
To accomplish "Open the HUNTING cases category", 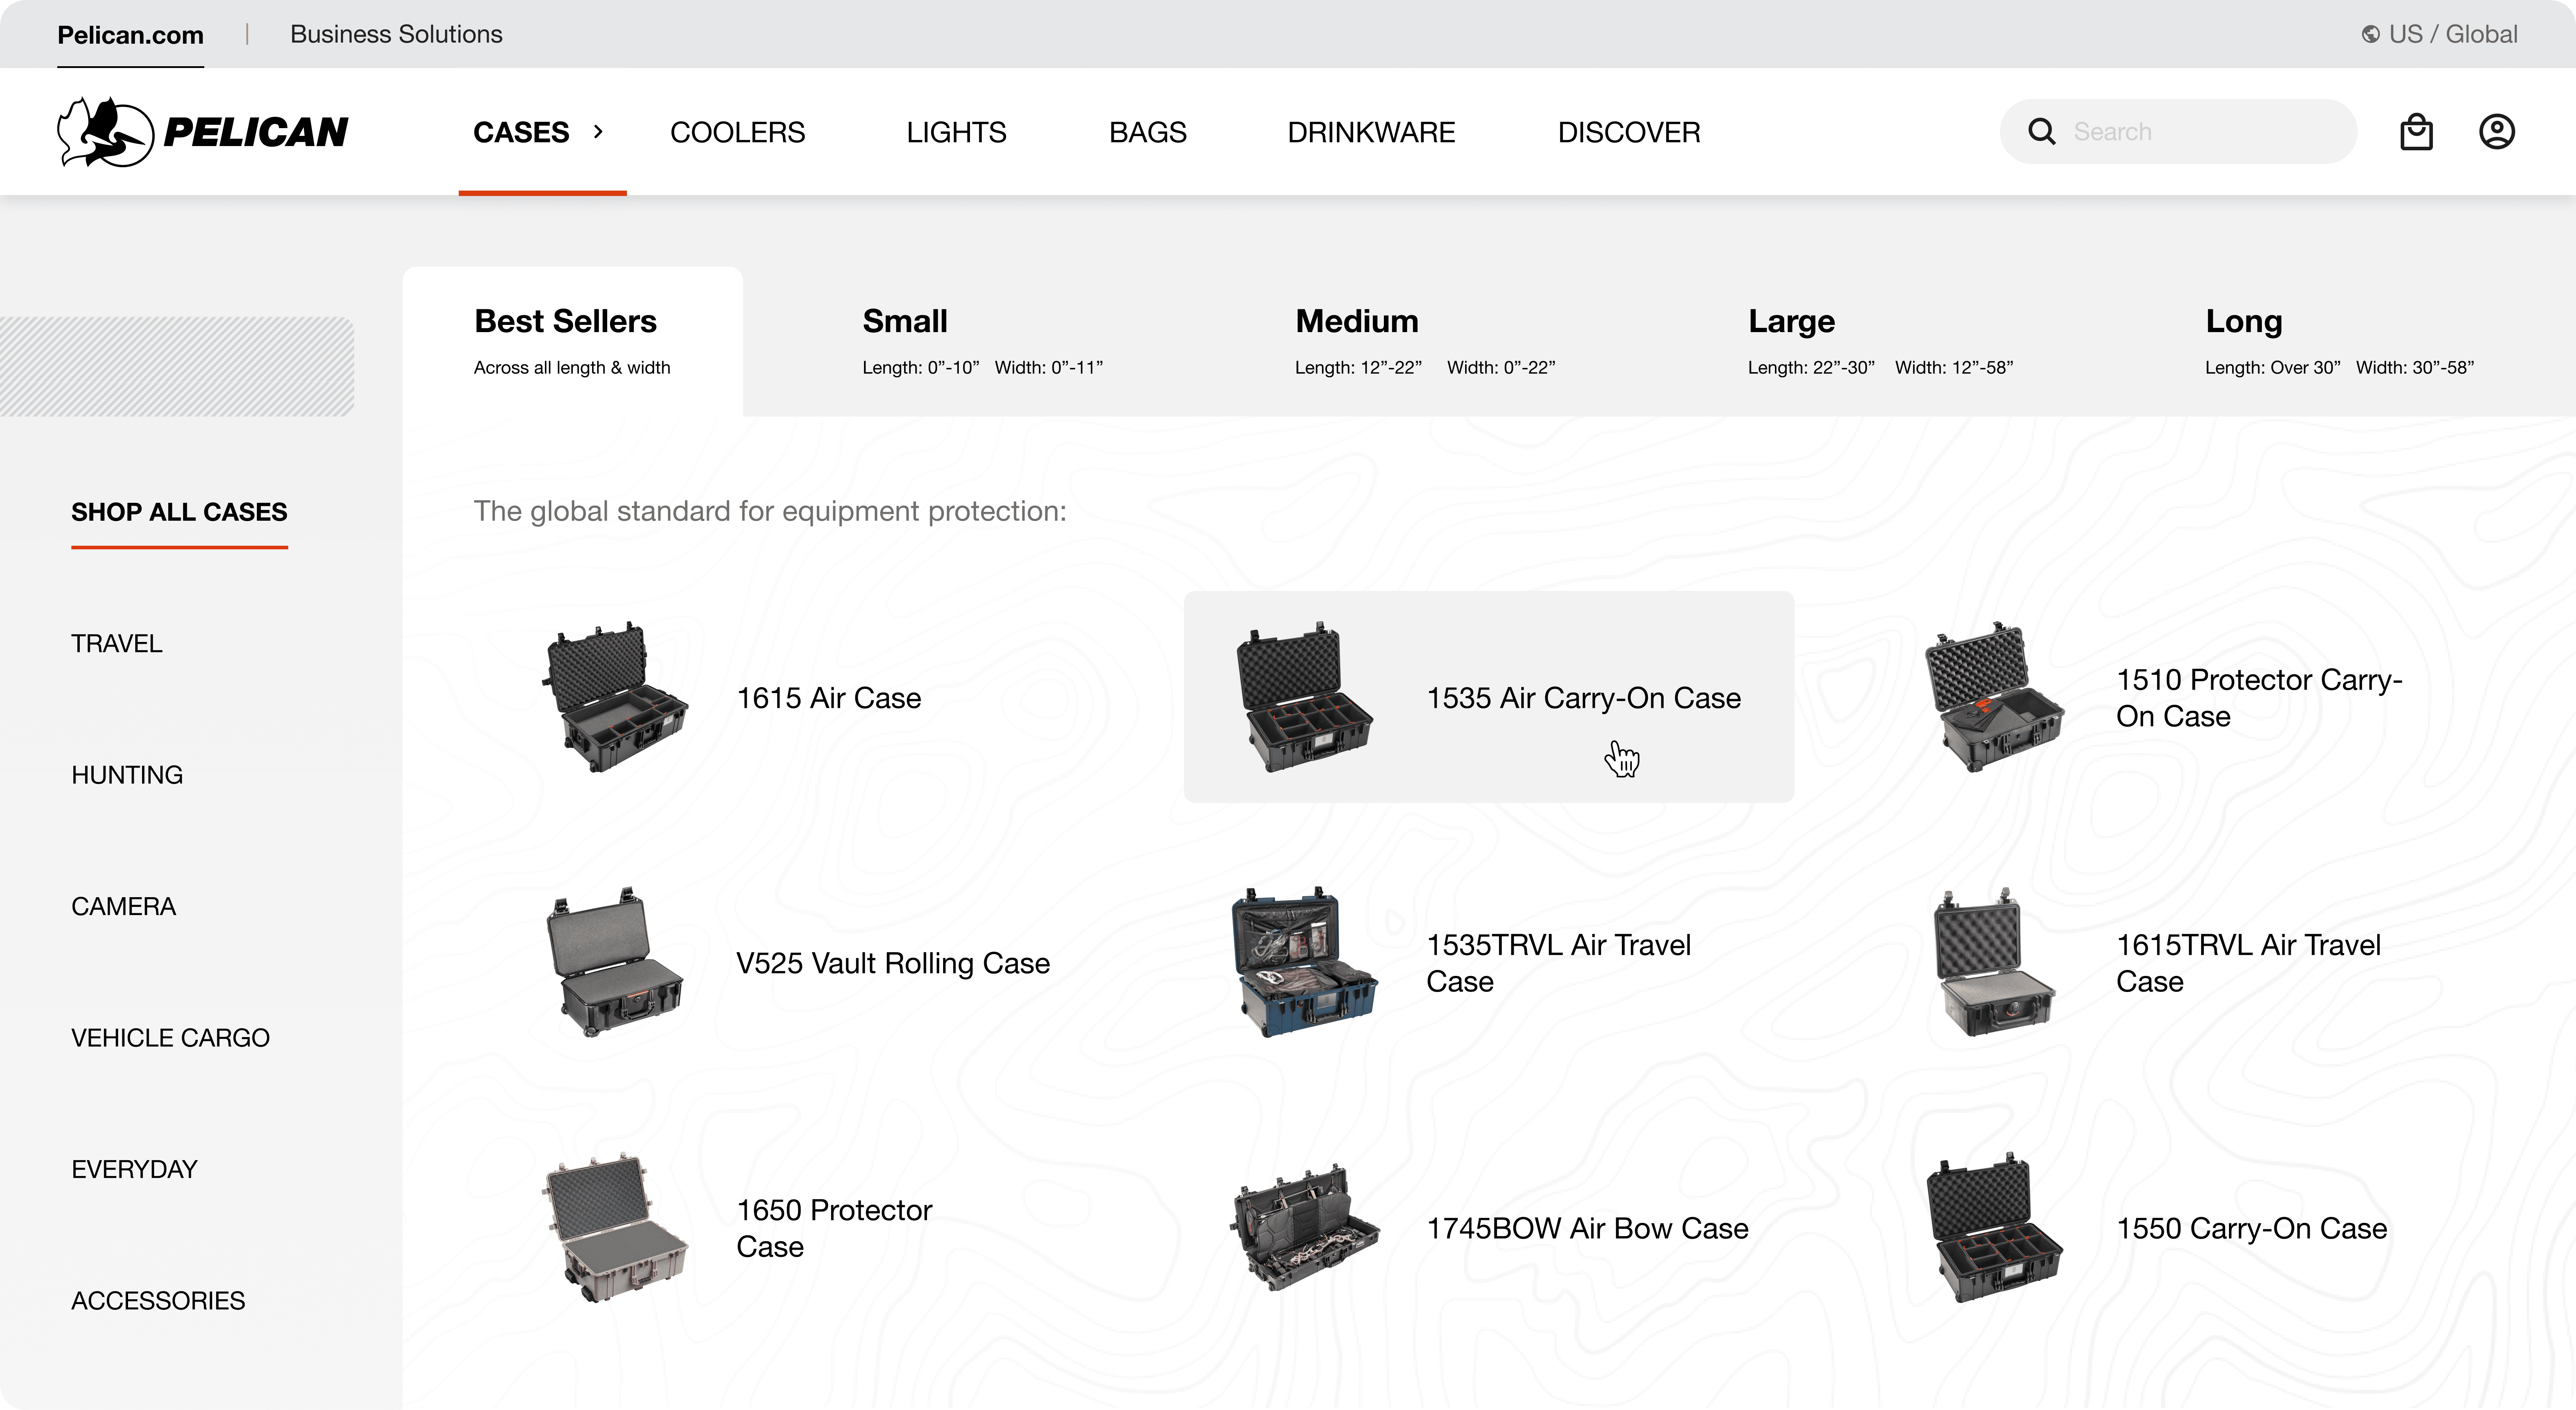I will [127, 775].
